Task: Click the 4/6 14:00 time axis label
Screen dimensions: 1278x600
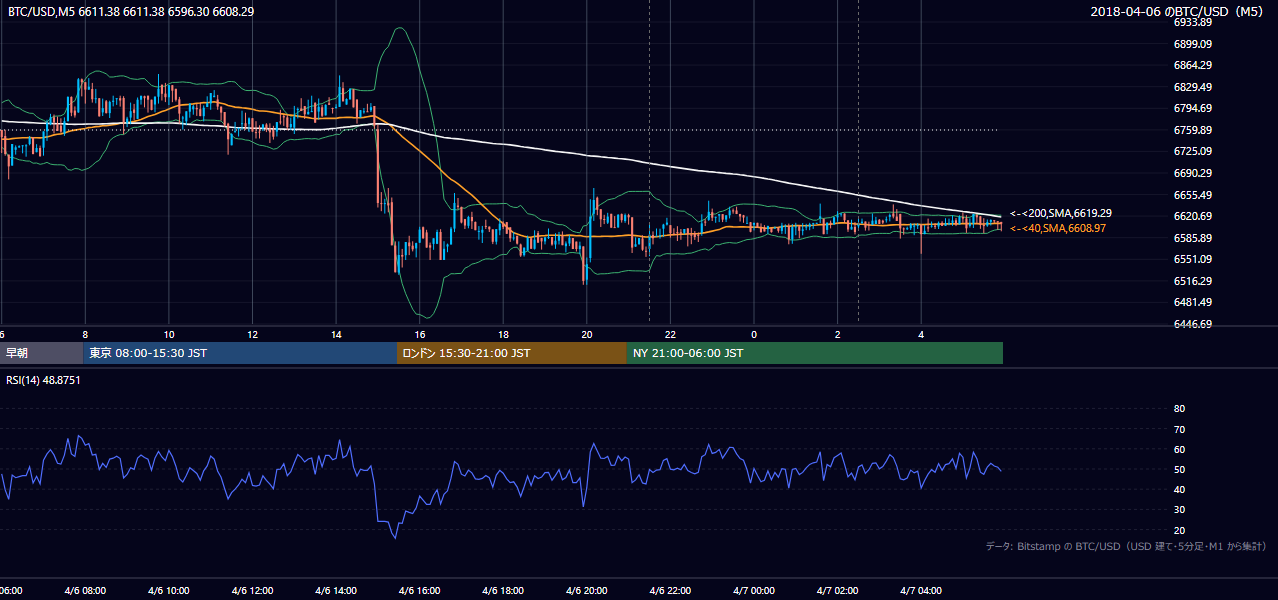Action: (x=336, y=591)
